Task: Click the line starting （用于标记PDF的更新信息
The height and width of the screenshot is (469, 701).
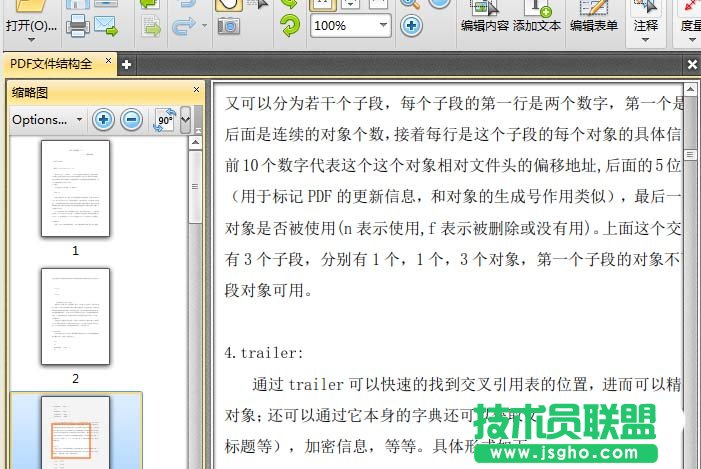Action: pyautogui.click(x=454, y=196)
